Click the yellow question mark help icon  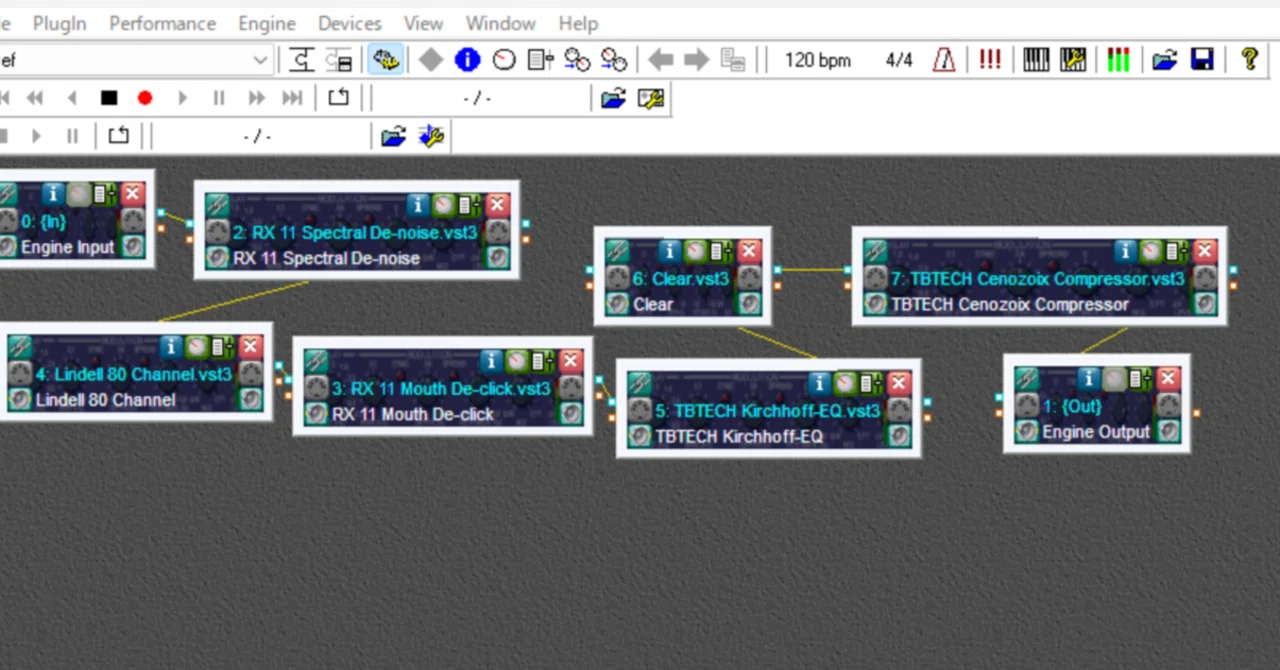click(1249, 60)
